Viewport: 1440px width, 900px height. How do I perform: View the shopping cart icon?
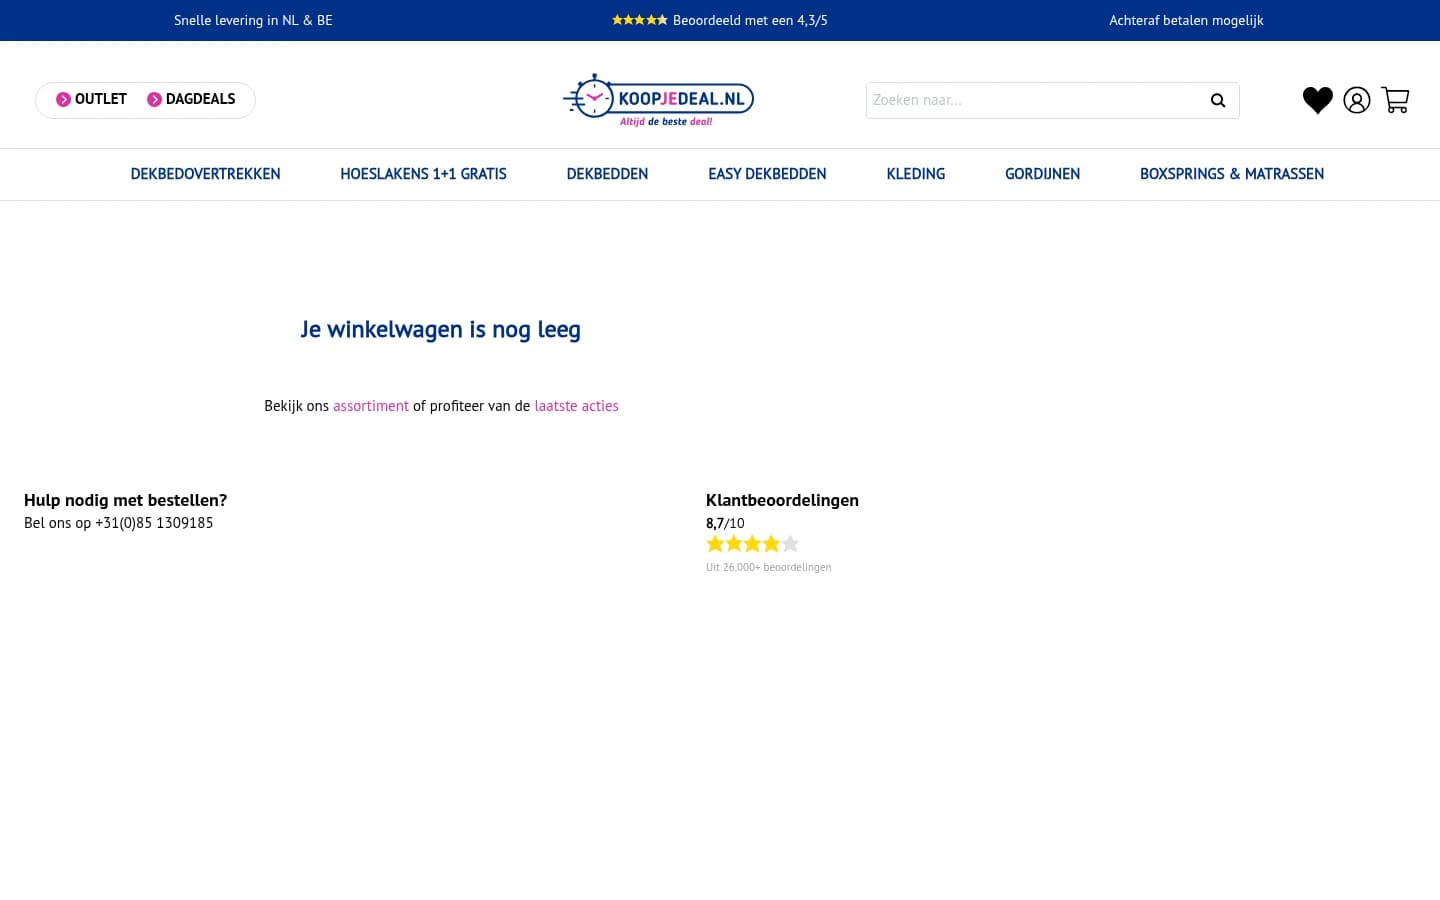click(x=1395, y=100)
